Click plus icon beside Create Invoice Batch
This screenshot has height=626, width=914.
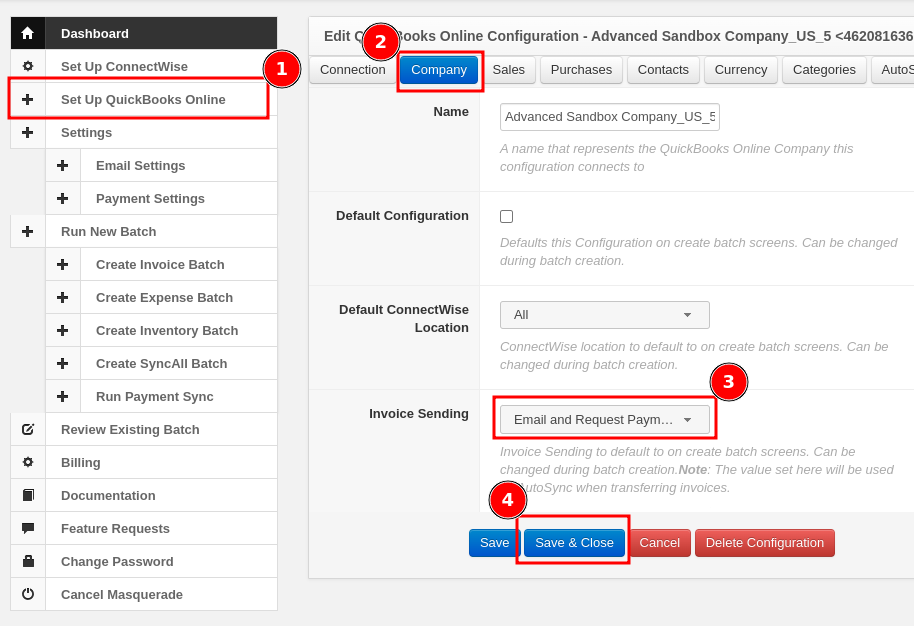pos(62,265)
